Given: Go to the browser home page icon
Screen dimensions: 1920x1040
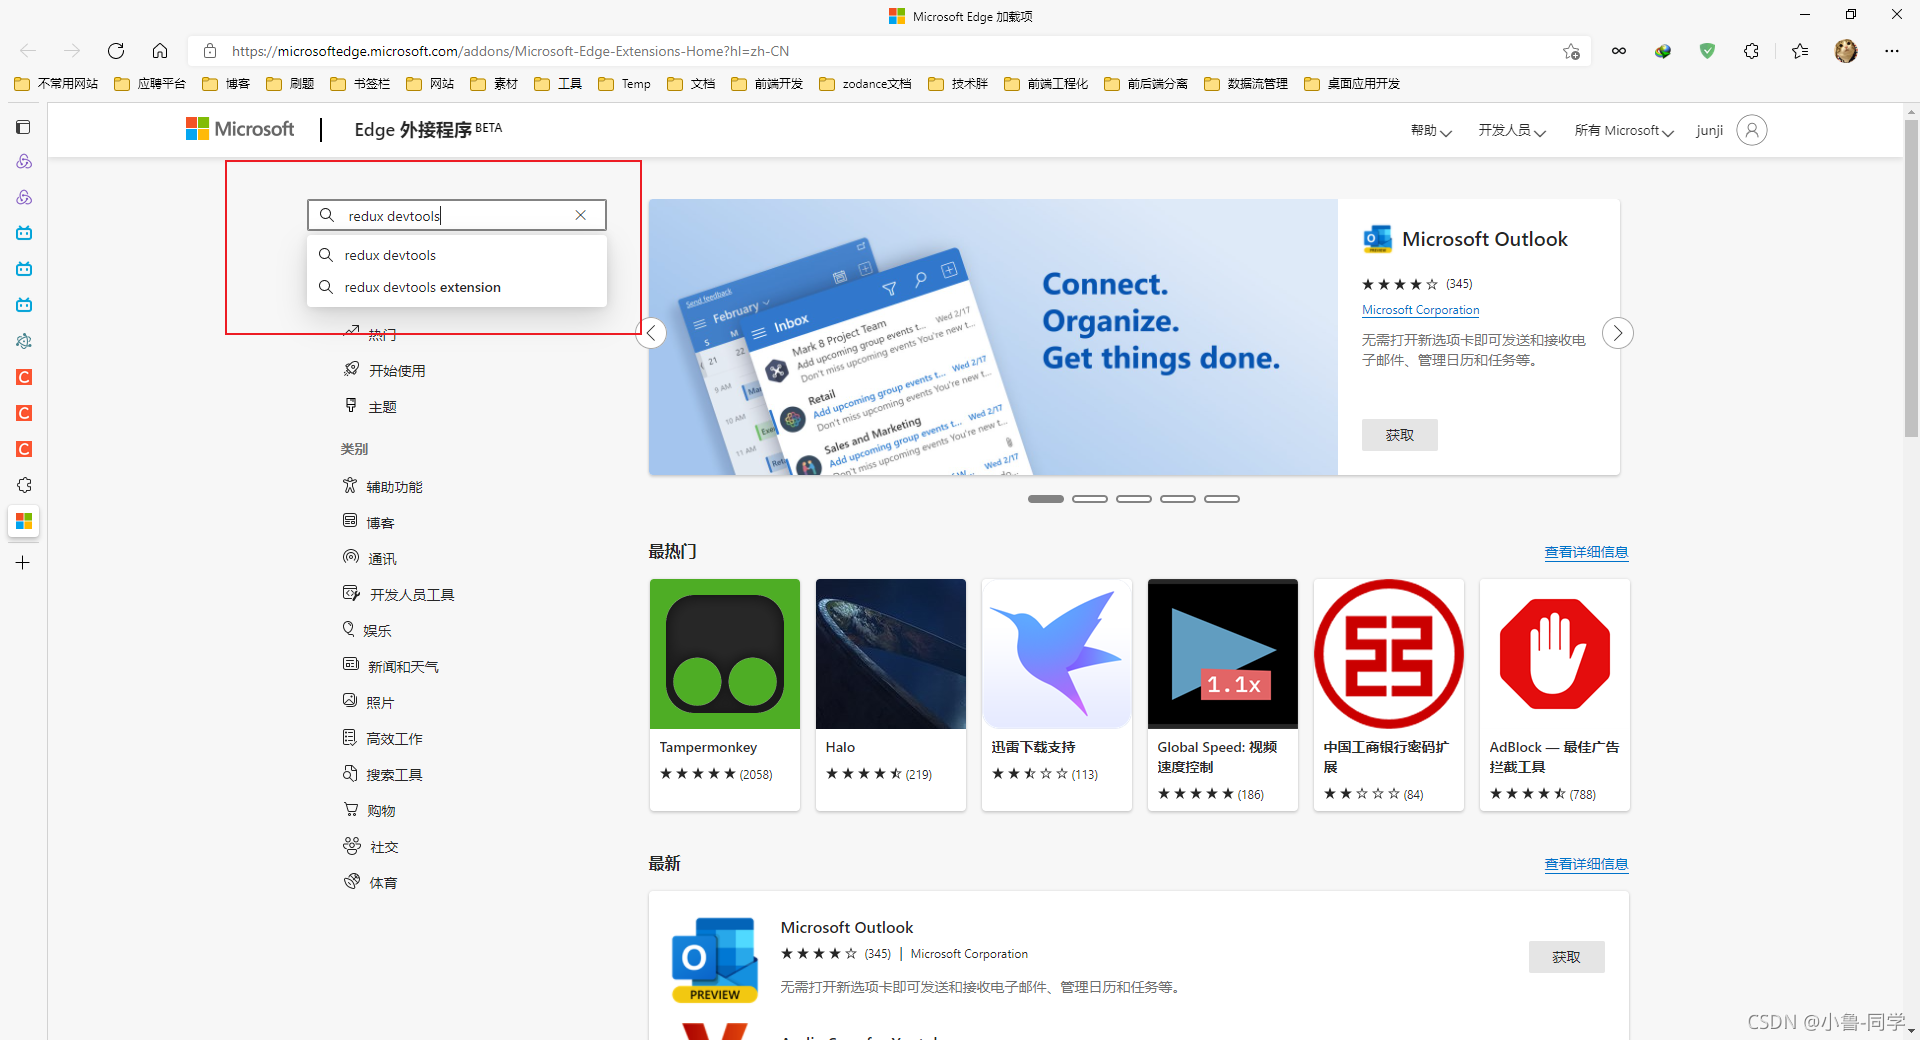Looking at the screenshot, I should 160,51.
